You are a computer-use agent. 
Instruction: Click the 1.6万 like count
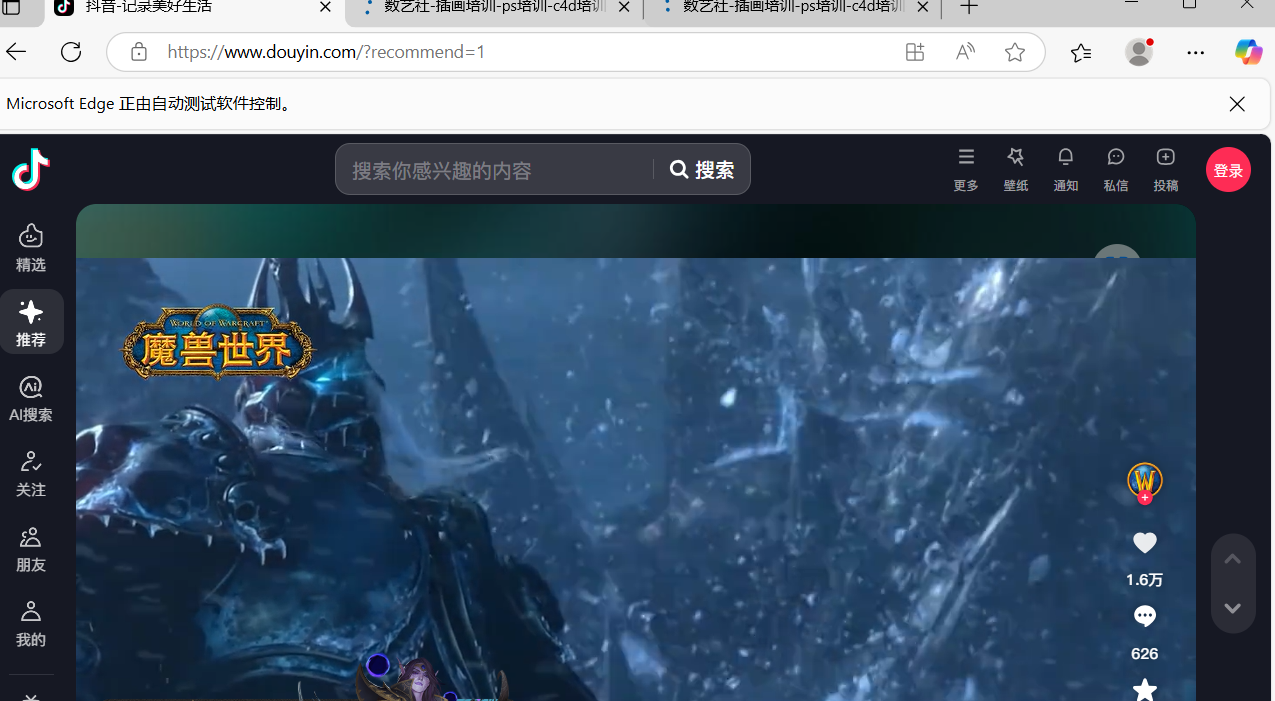[x=1144, y=580]
